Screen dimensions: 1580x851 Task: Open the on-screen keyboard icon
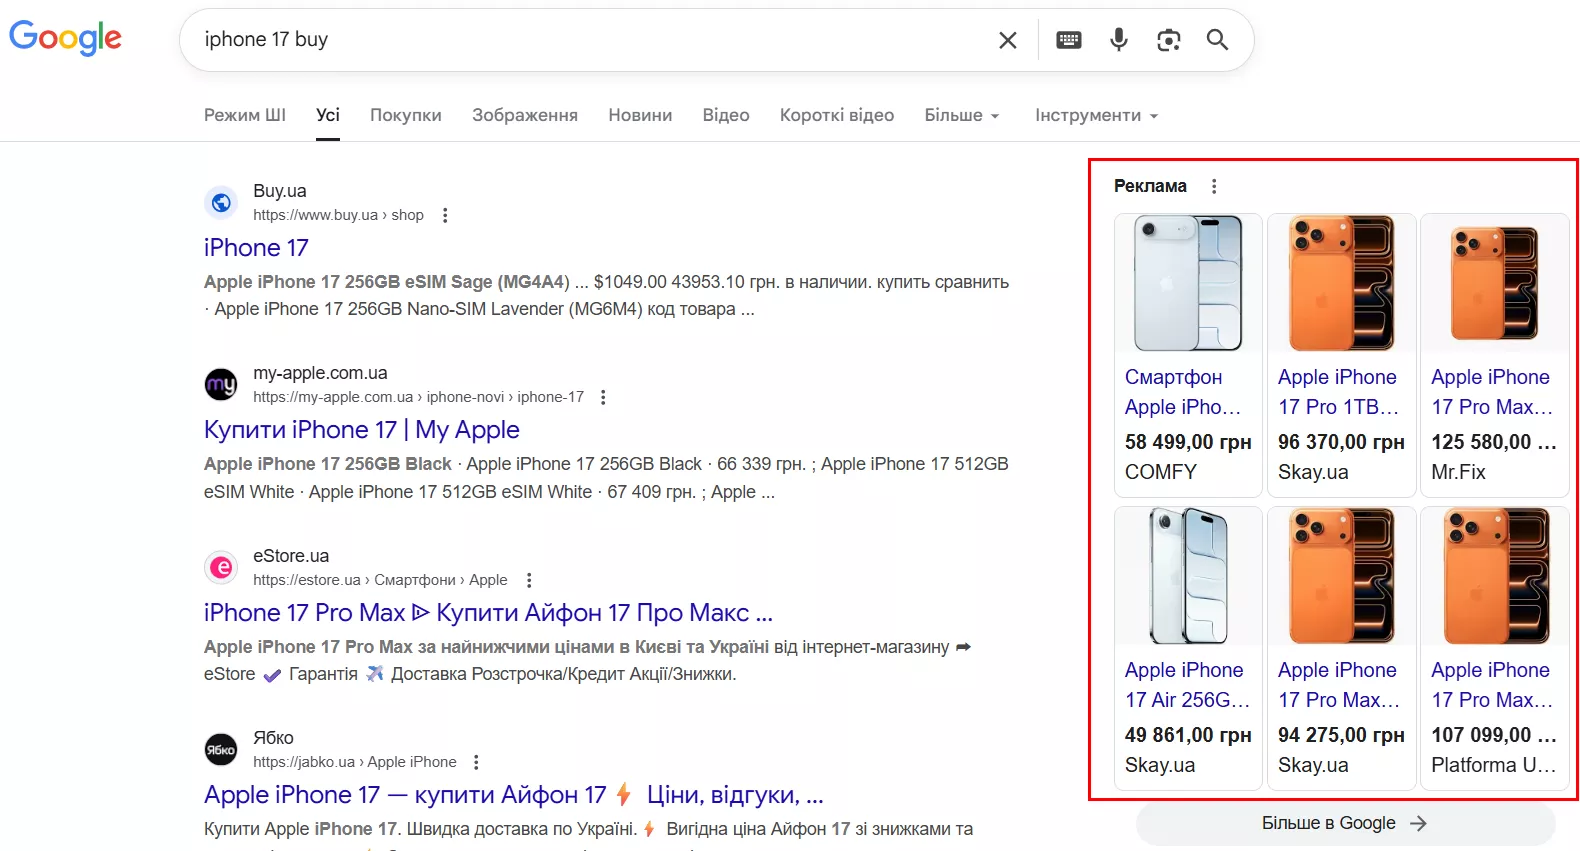pos(1069,40)
